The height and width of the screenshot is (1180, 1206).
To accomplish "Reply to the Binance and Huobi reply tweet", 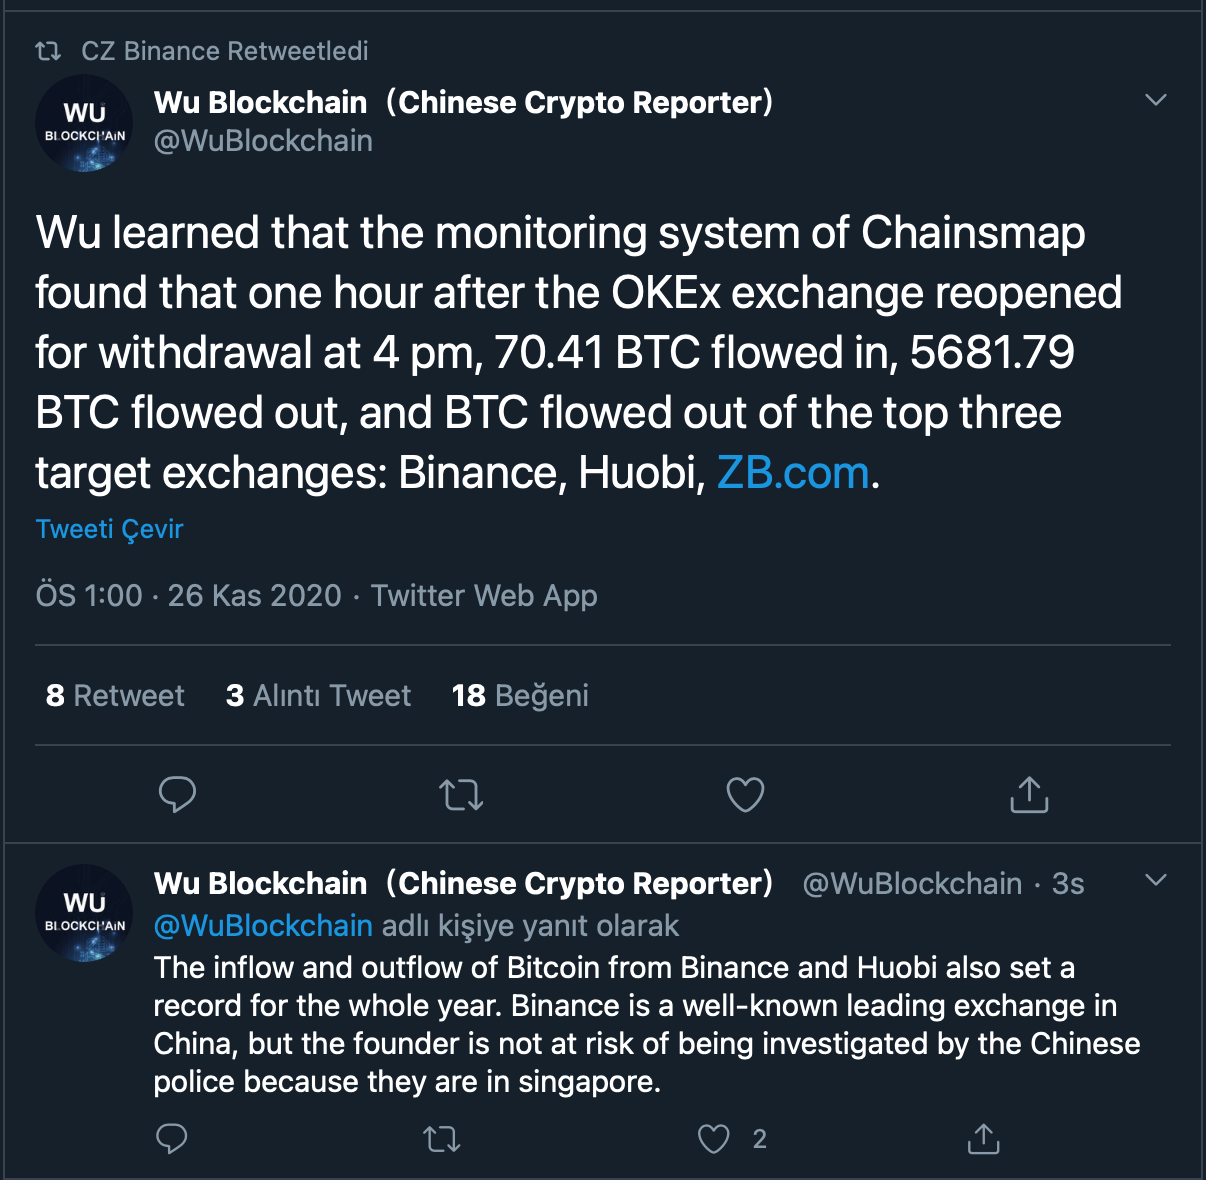I will pyautogui.click(x=172, y=1138).
